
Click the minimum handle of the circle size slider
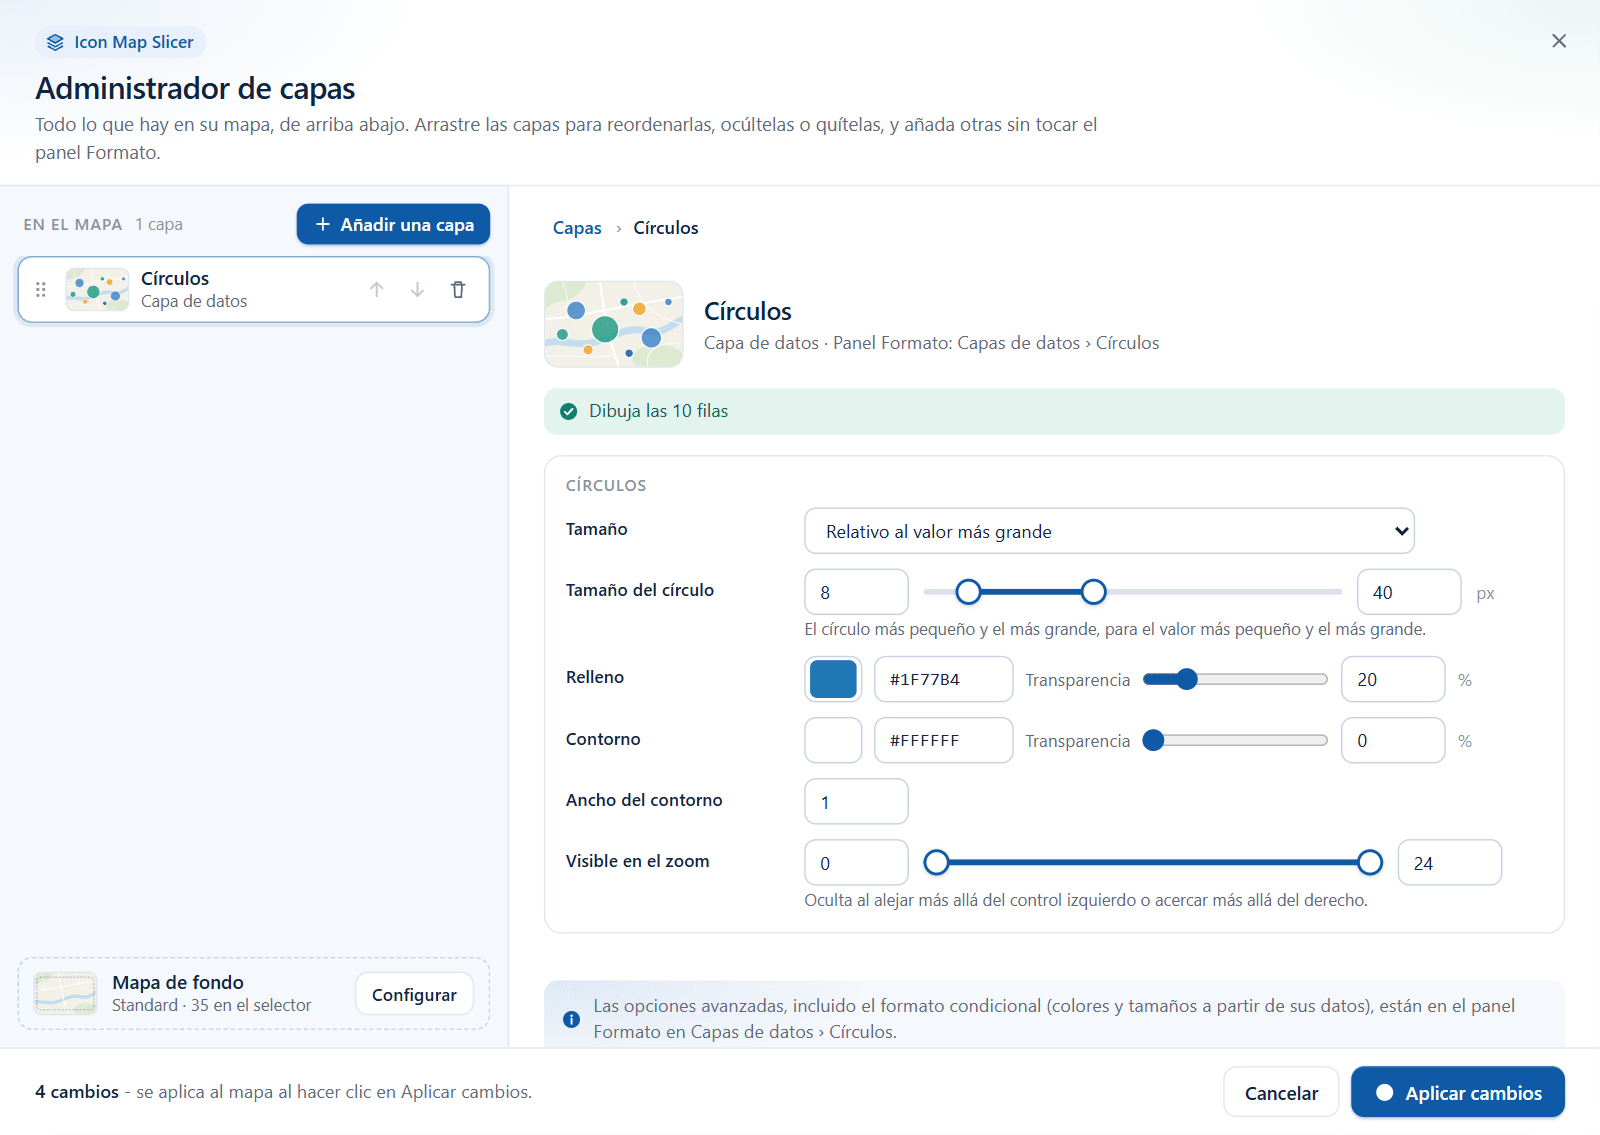[968, 592]
